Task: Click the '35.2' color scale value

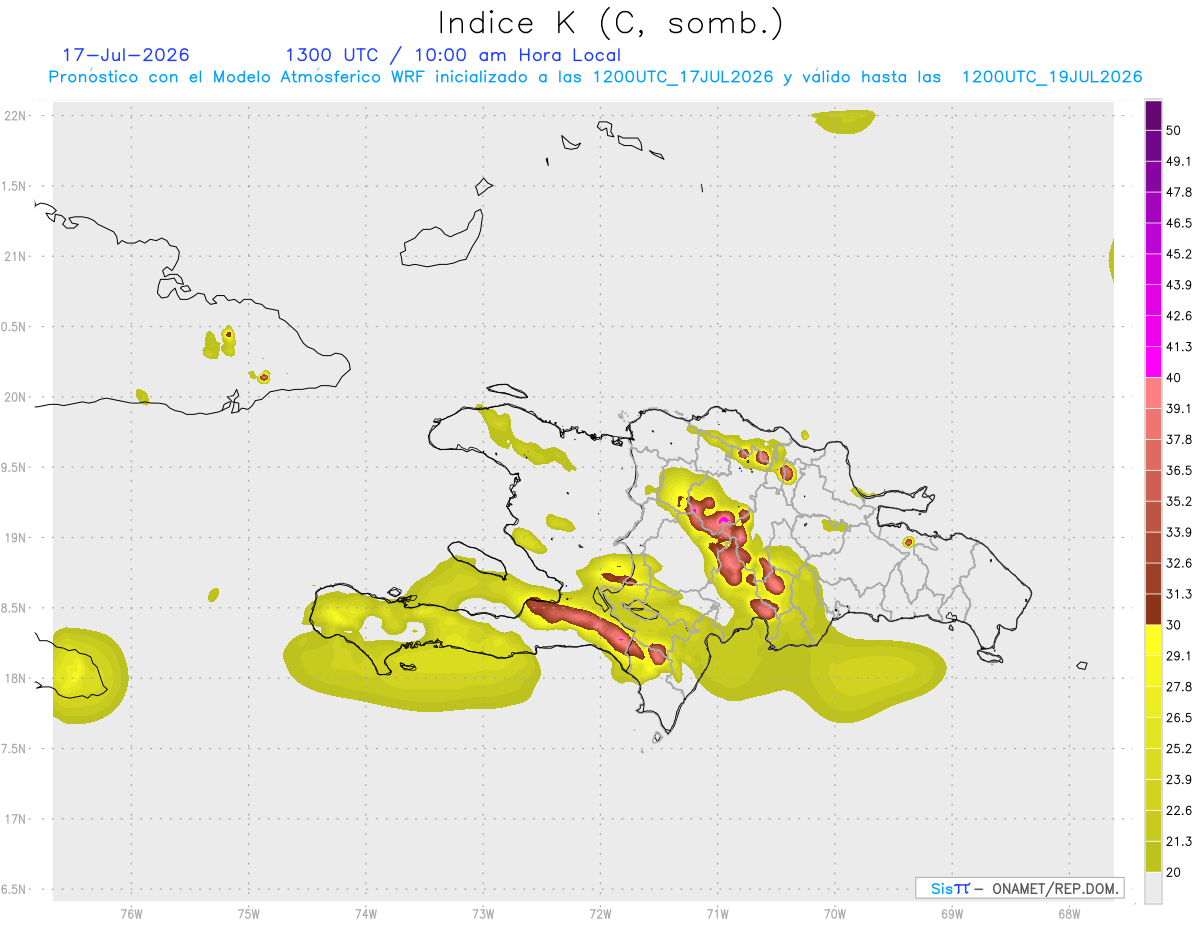Action: [1179, 501]
